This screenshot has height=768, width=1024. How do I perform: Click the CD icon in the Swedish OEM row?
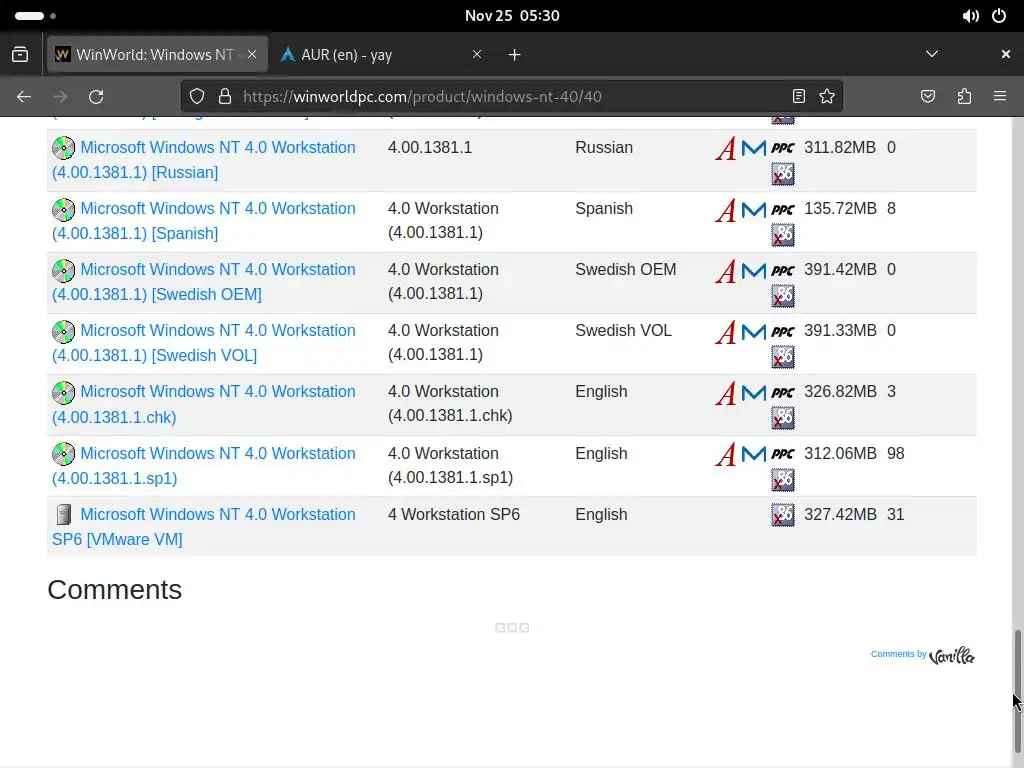pos(63,270)
